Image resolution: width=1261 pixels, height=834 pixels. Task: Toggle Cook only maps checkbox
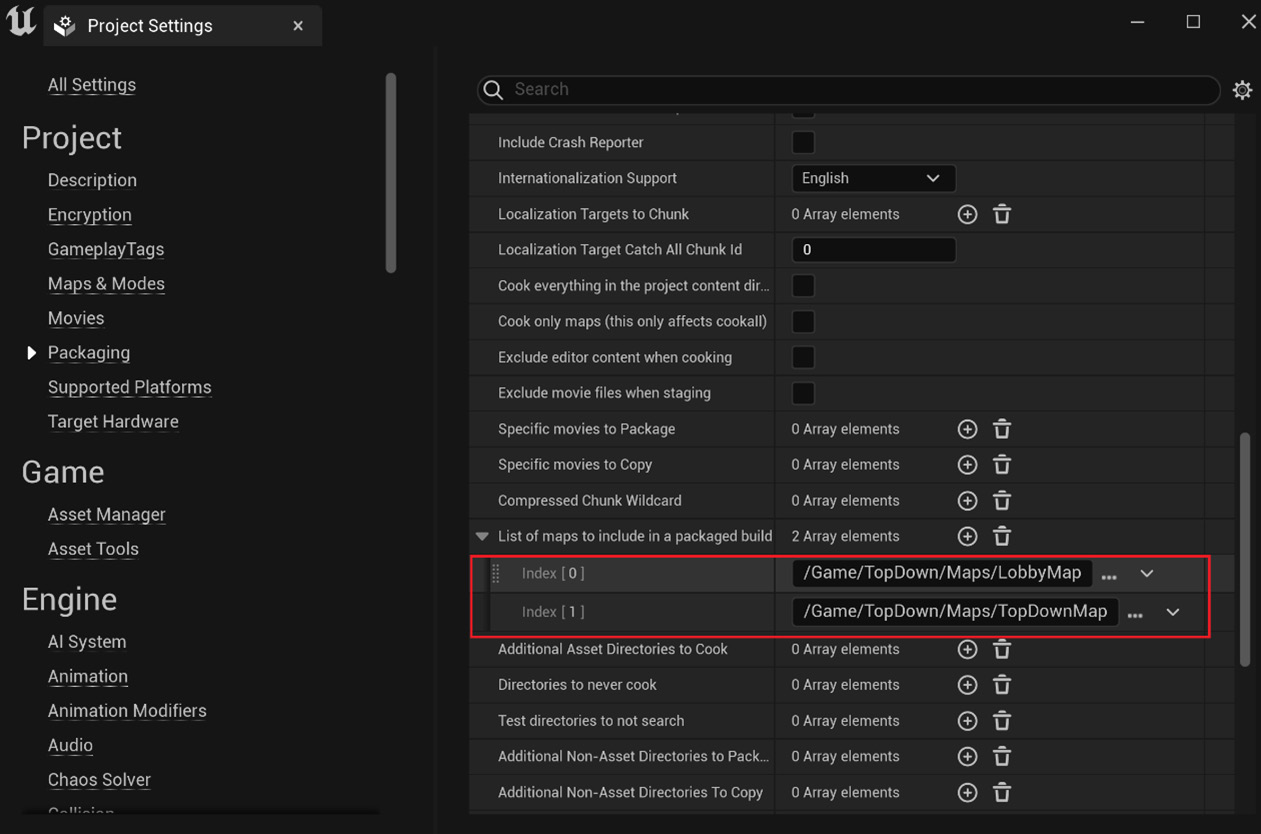point(803,321)
